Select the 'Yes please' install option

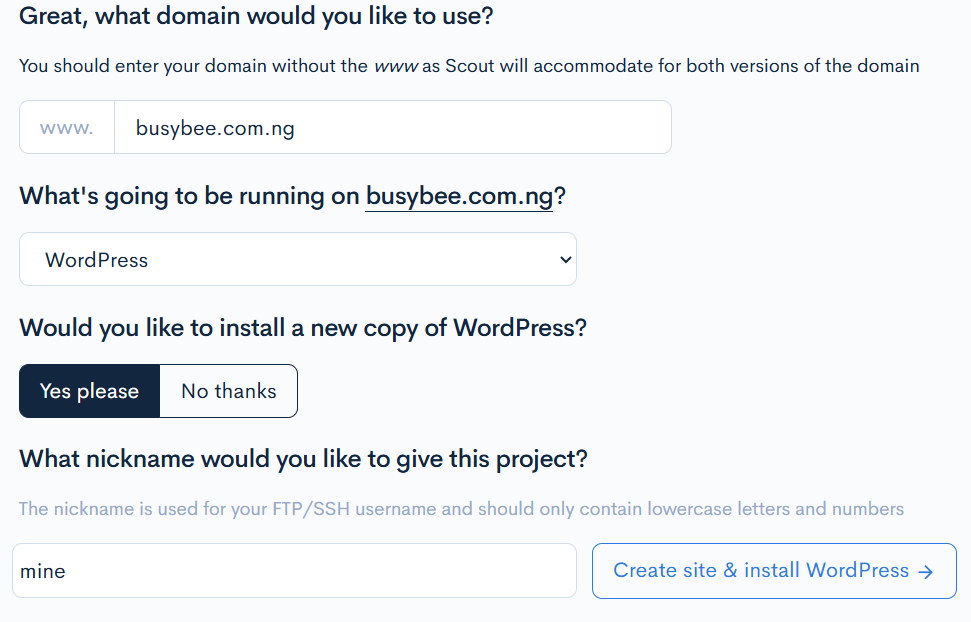[x=89, y=391]
